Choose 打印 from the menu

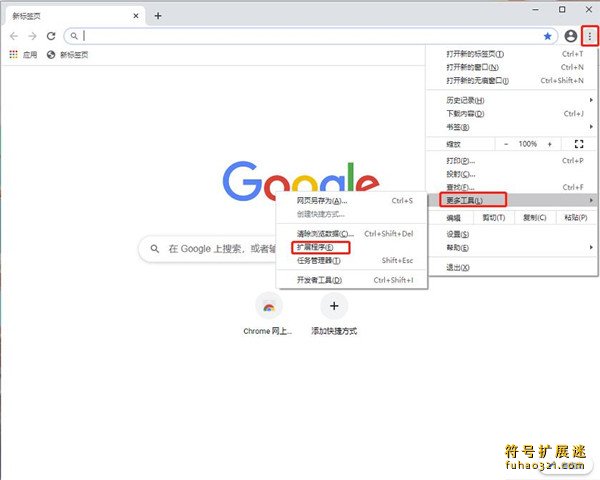tap(512, 161)
